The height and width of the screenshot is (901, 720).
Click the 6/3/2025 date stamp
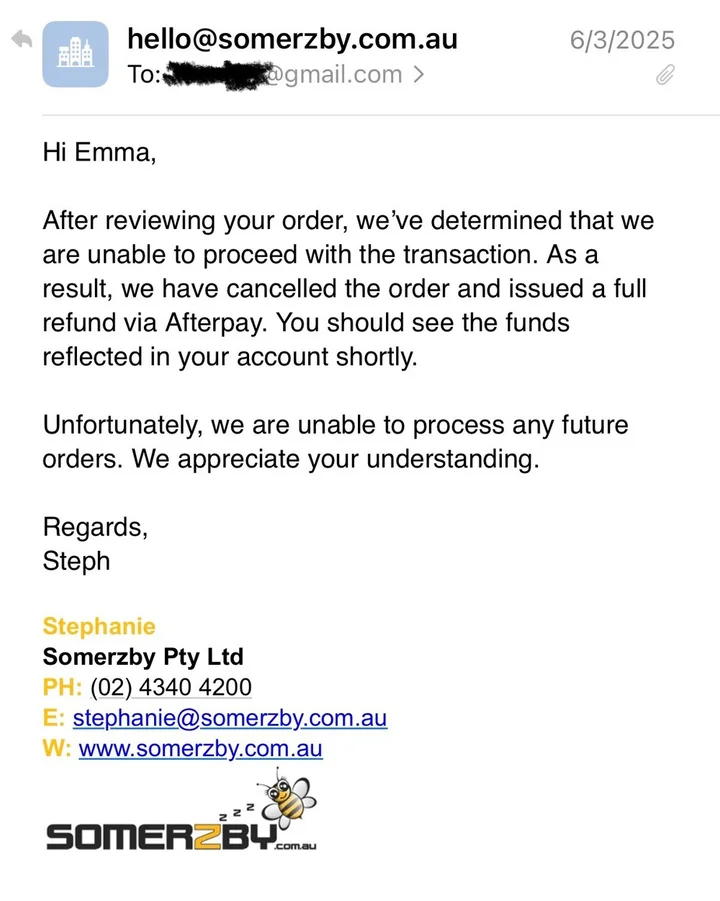(x=622, y=40)
